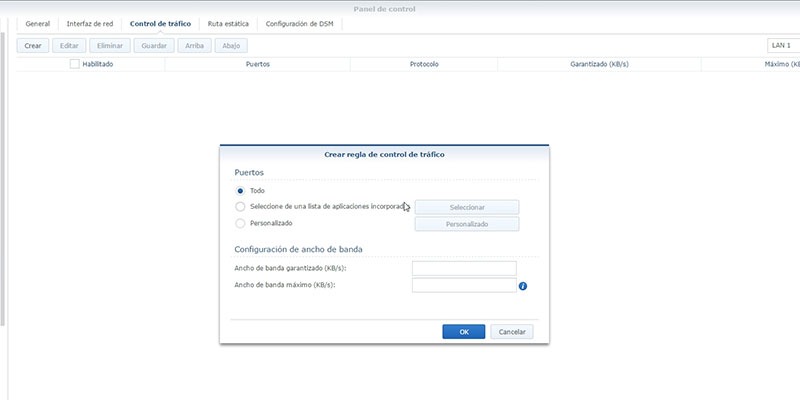
Task: Click the Guardar toolbar button
Action: pos(154,46)
